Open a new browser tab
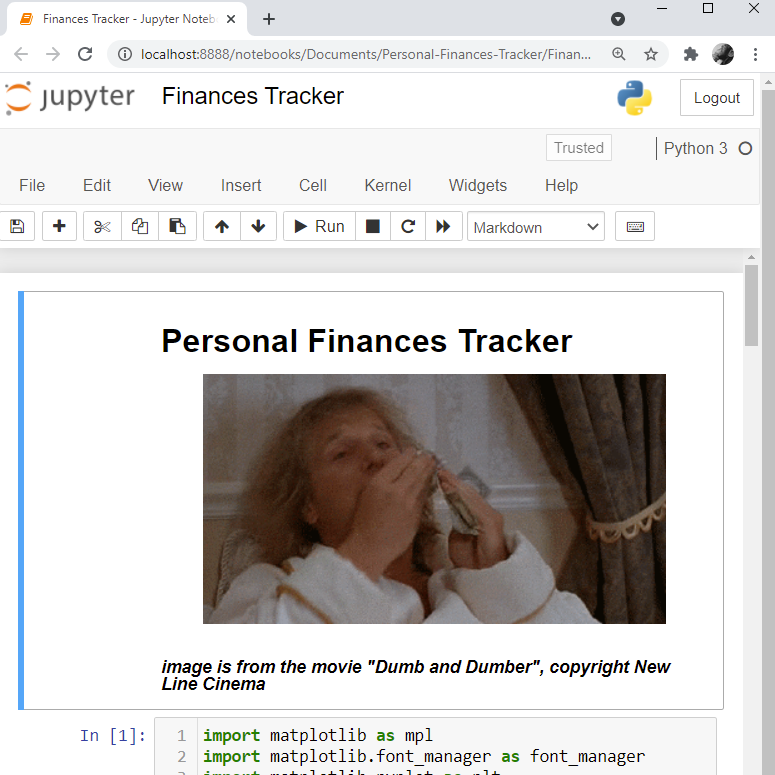This screenshot has width=775, height=775. (269, 19)
